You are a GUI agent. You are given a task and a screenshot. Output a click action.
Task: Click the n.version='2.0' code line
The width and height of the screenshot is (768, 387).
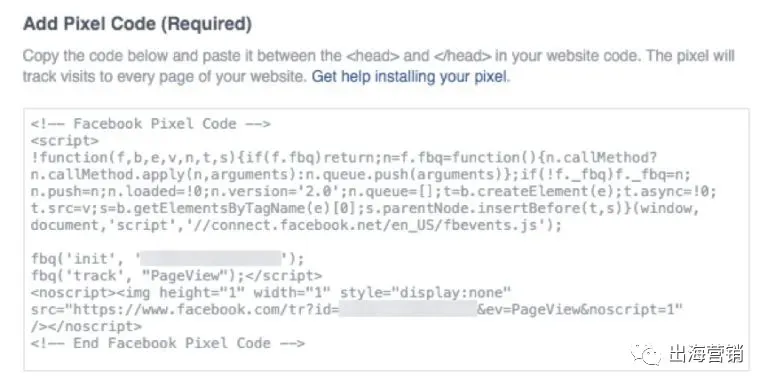tap(373, 192)
